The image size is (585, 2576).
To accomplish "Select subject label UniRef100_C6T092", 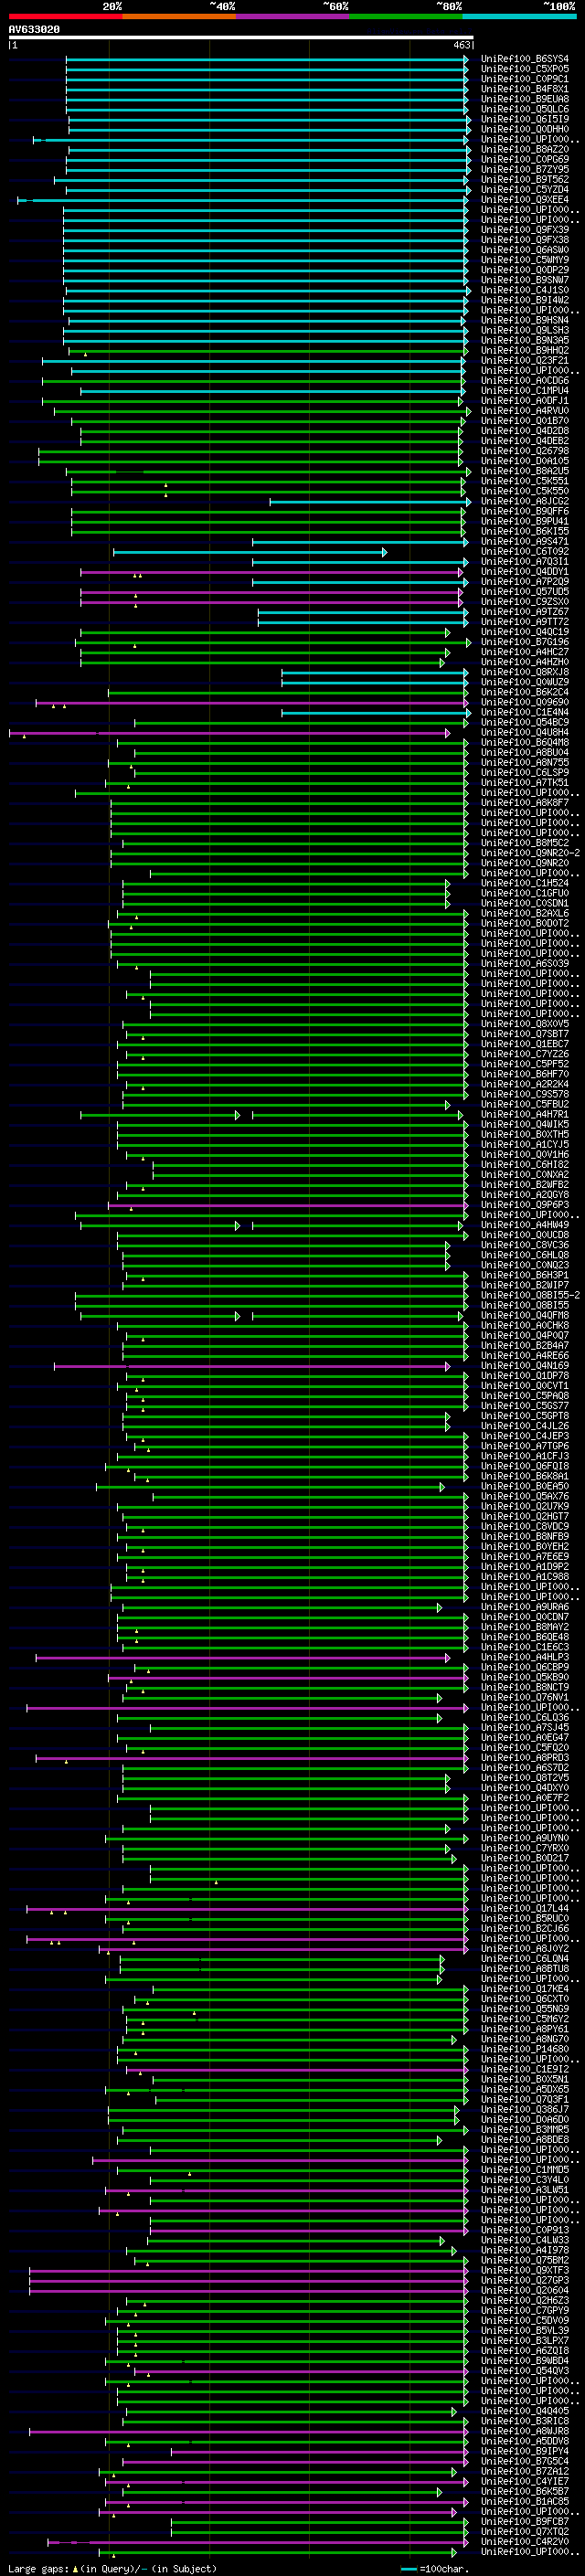I will pyautogui.click(x=524, y=552).
